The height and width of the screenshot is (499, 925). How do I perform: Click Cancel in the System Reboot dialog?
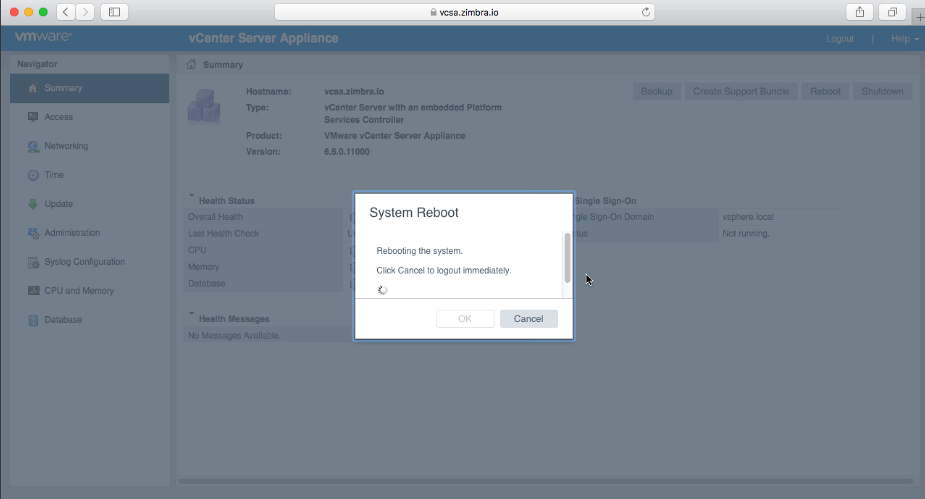[x=529, y=319]
